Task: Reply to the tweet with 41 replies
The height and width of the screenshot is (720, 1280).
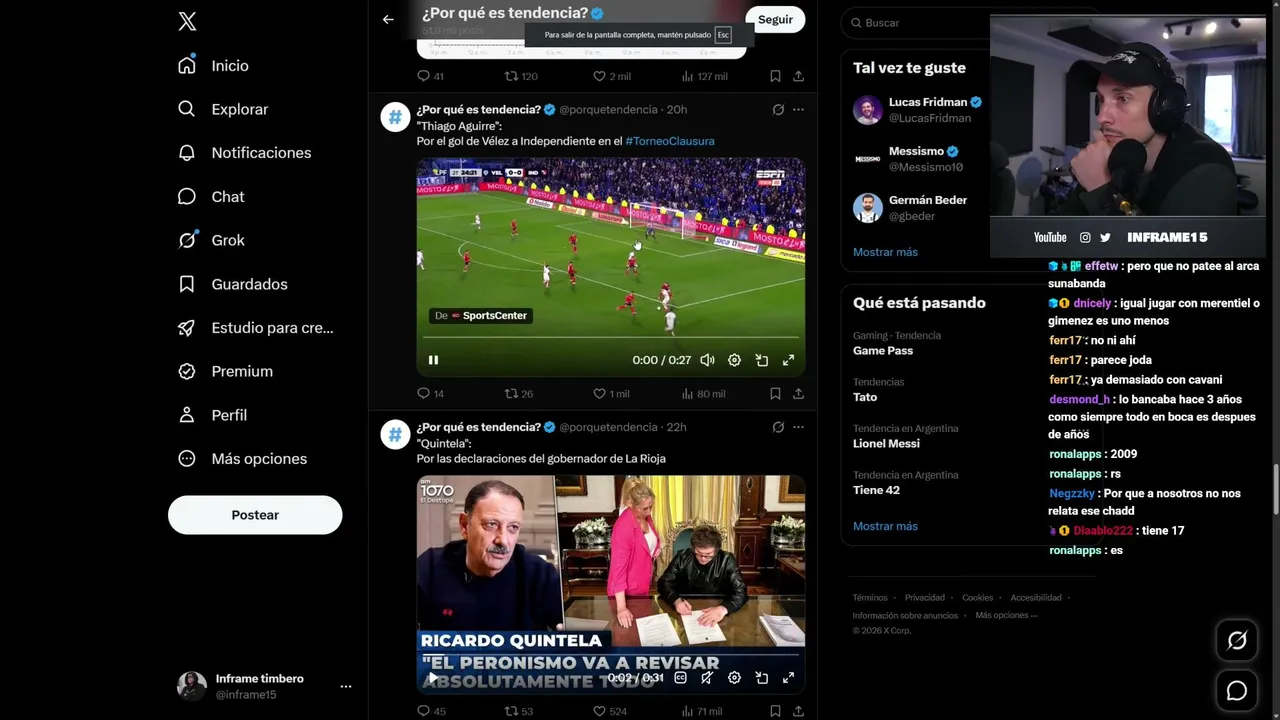Action: click(430, 76)
